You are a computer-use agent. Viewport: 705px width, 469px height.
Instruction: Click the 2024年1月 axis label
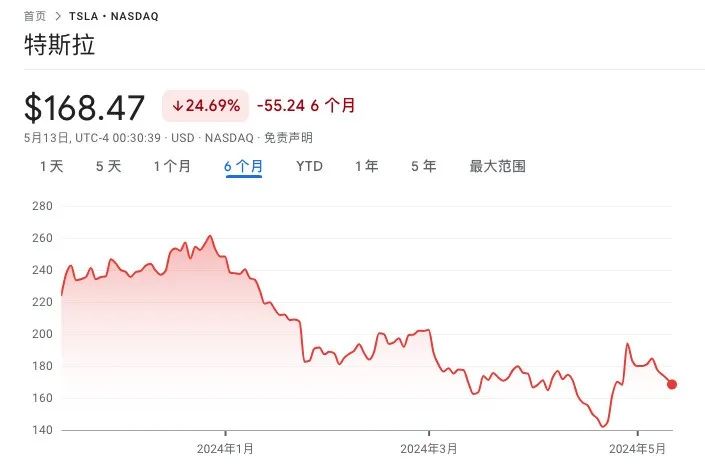225,448
